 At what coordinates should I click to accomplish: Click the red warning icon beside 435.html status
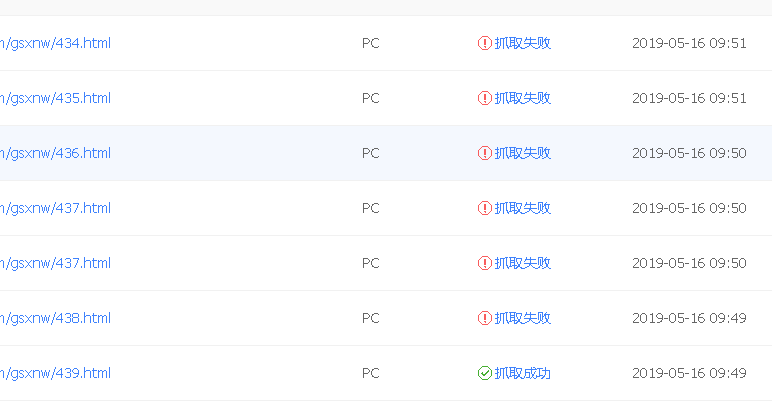484,98
